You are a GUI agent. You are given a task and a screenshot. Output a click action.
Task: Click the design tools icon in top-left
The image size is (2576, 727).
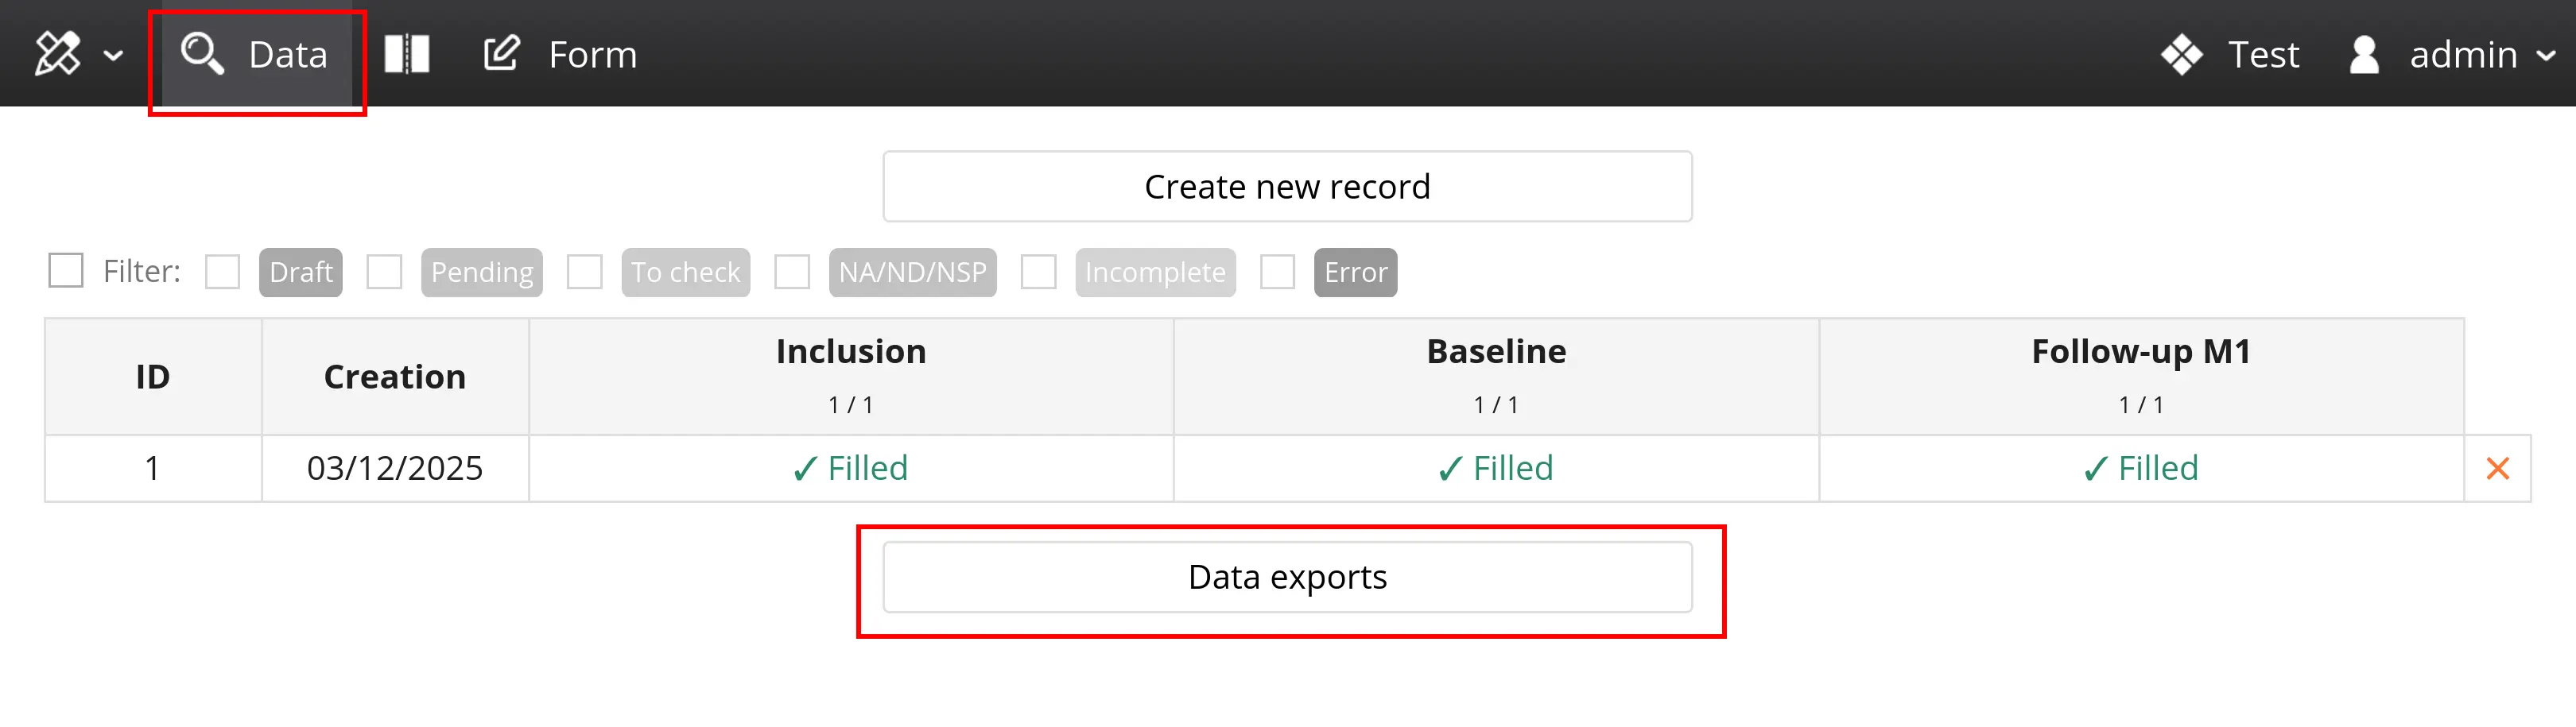click(57, 54)
